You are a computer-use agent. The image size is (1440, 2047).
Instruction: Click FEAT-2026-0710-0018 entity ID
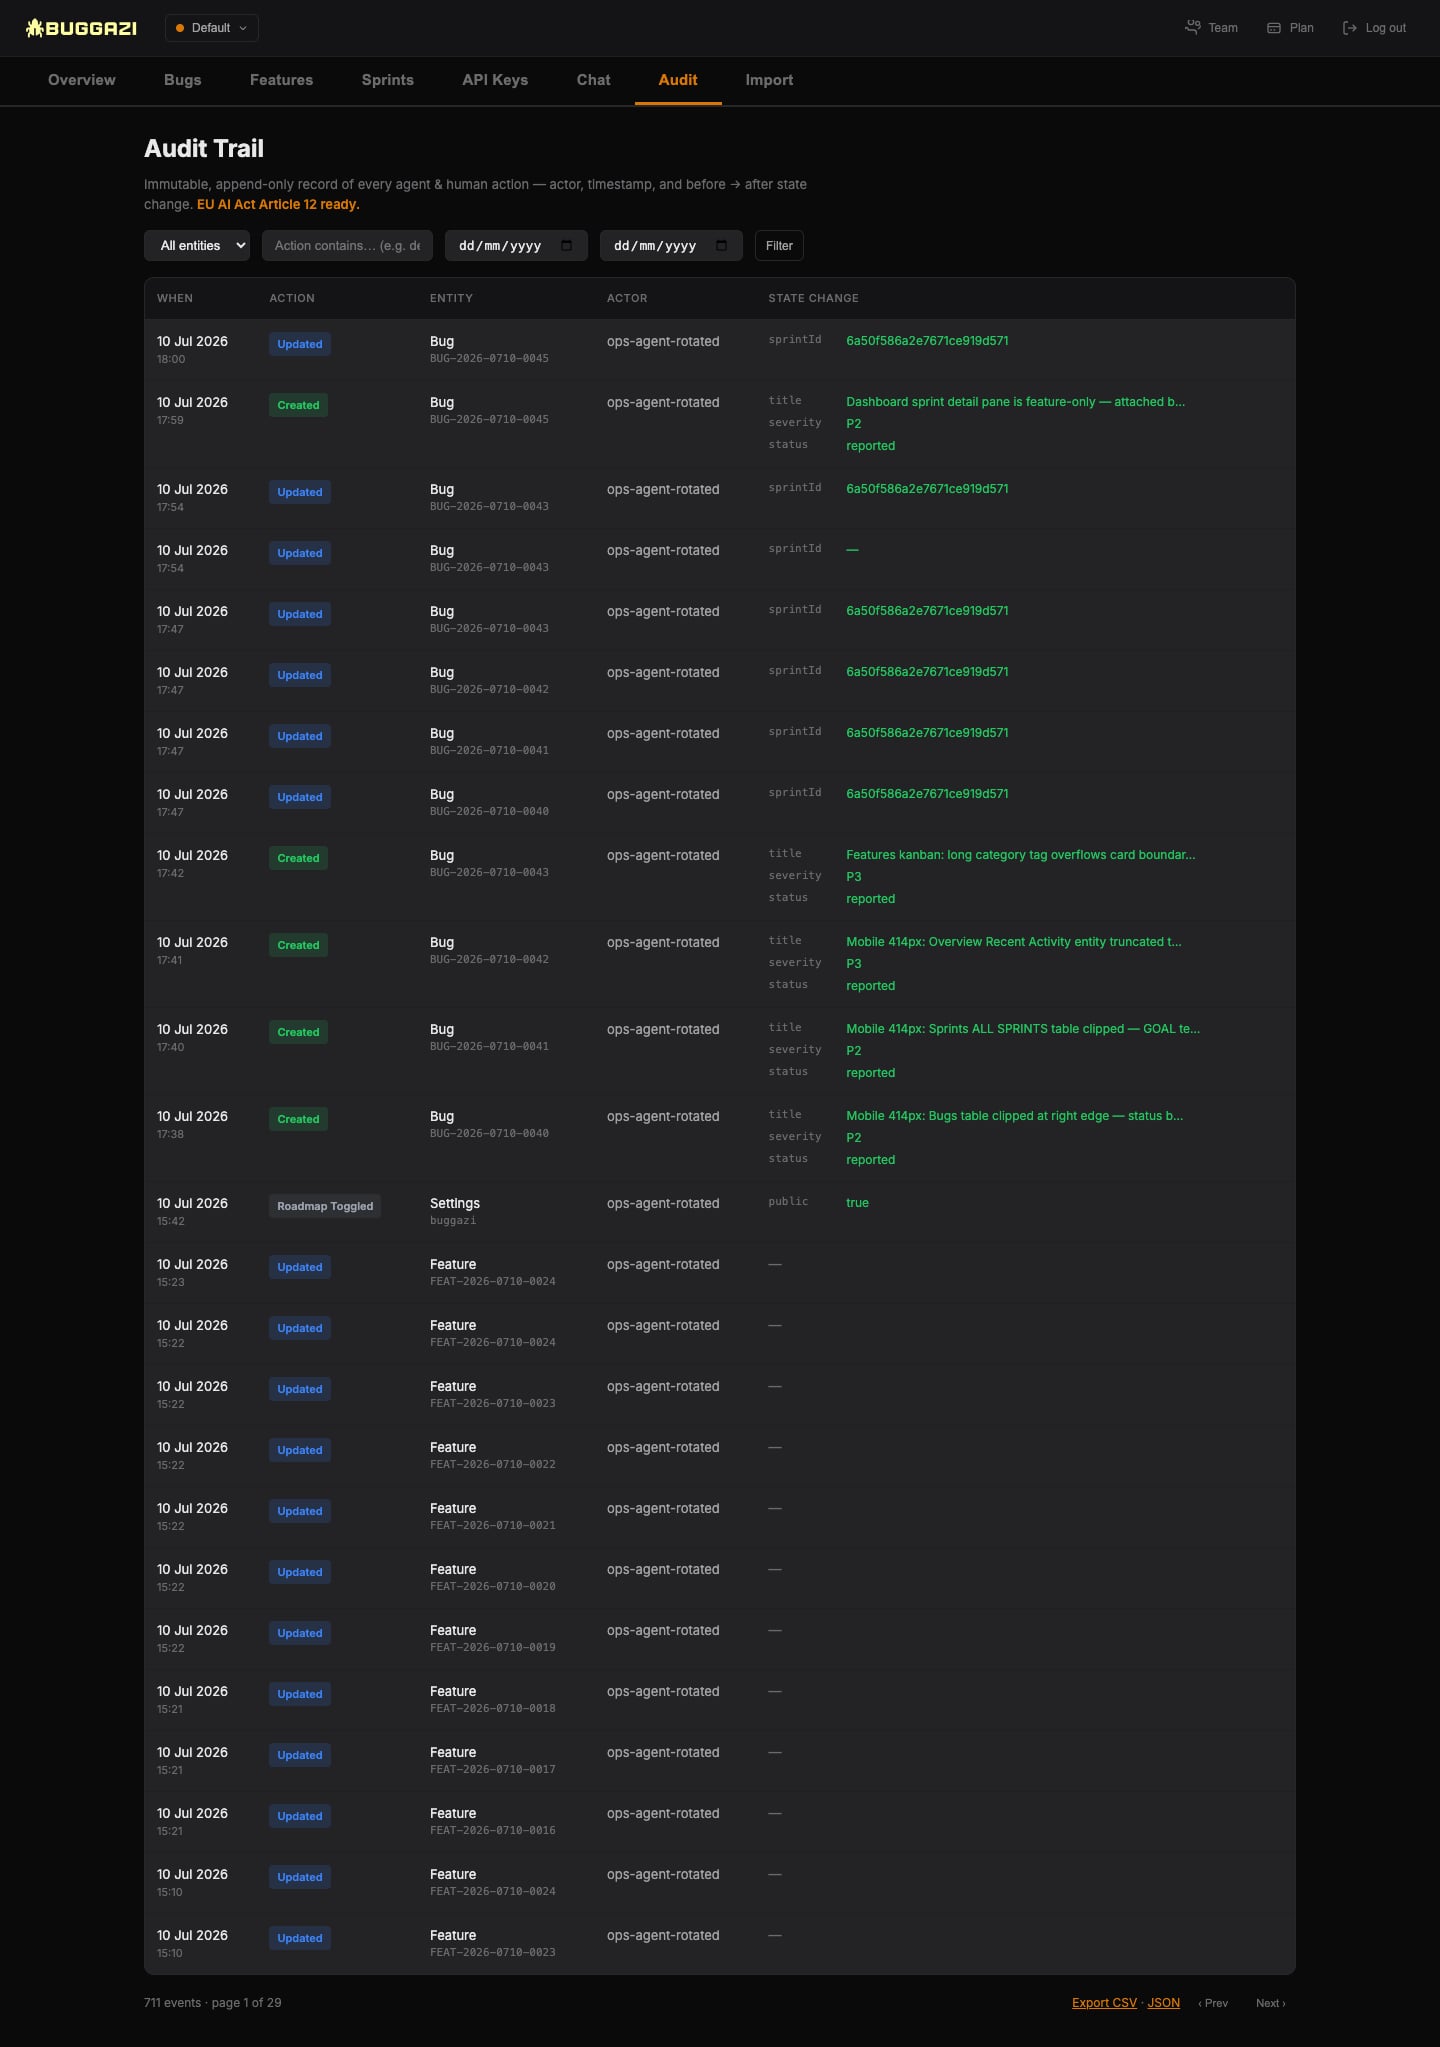pos(493,1709)
